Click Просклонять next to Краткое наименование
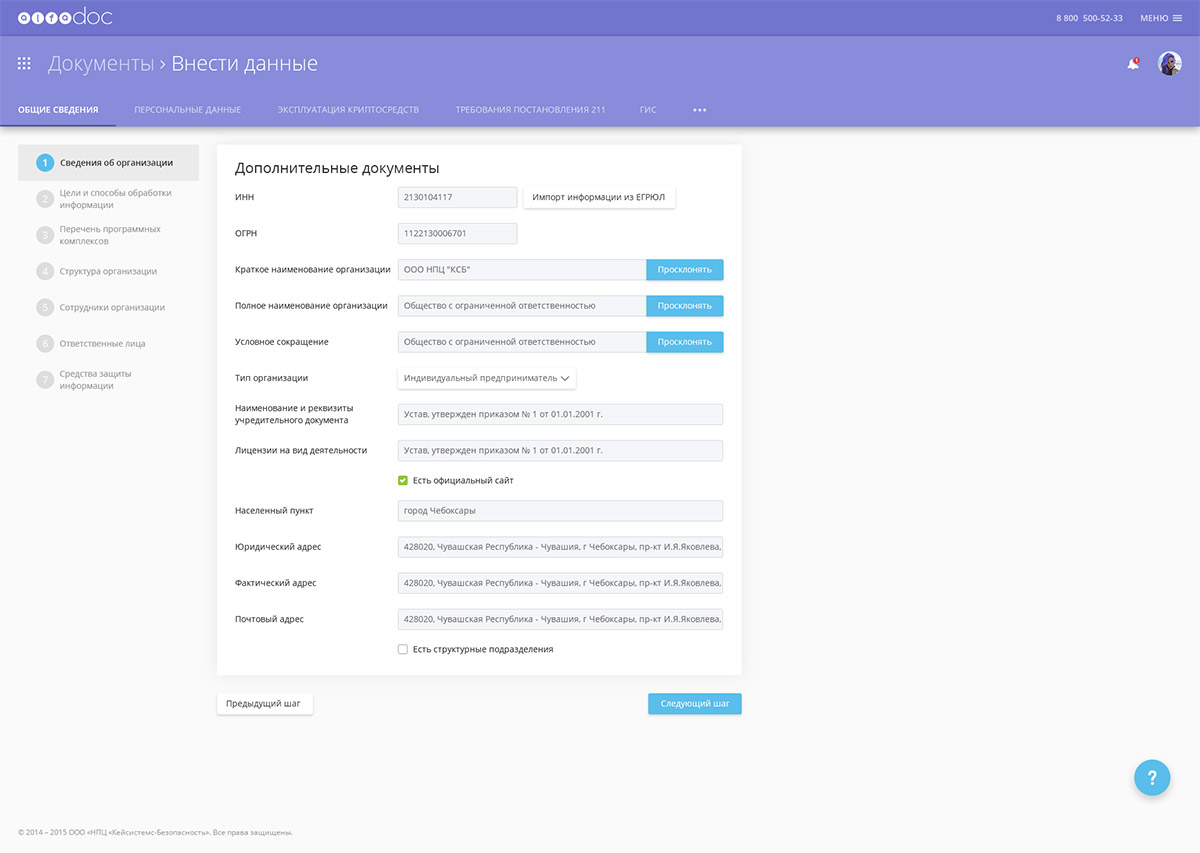The image size is (1200, 853). click(684, 269)
